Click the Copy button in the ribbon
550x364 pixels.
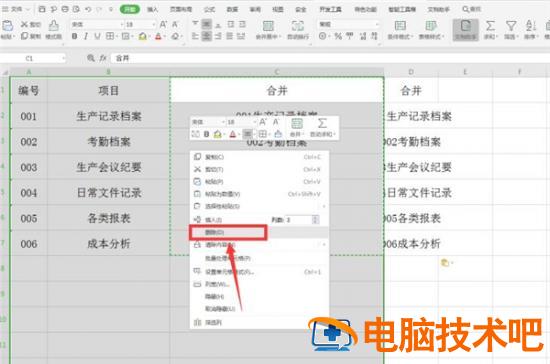point(31,36)
